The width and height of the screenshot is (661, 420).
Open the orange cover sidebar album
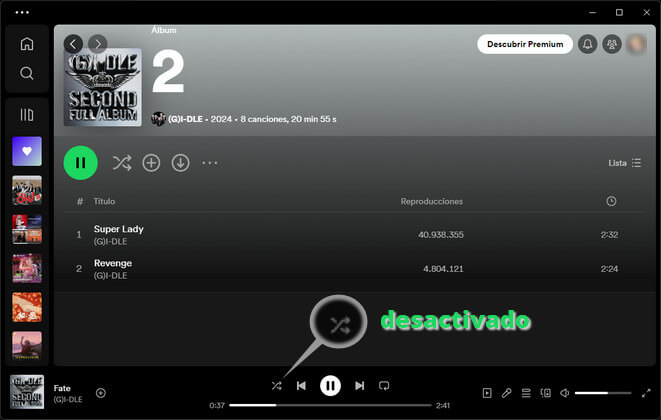[x=27, y=307]
